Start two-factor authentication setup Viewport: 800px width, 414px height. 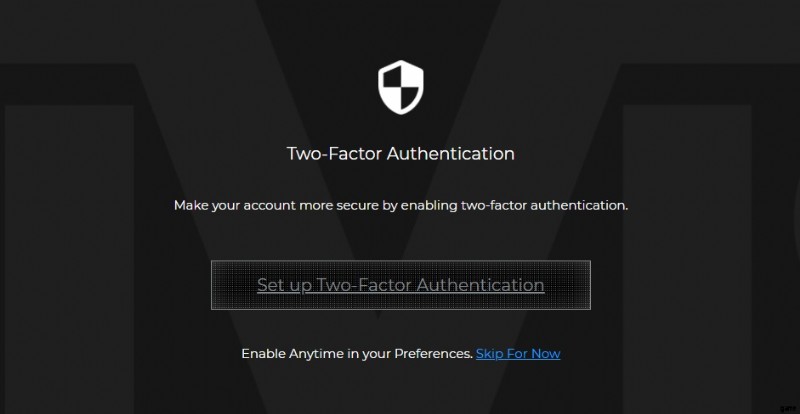[x=400, y=285]
